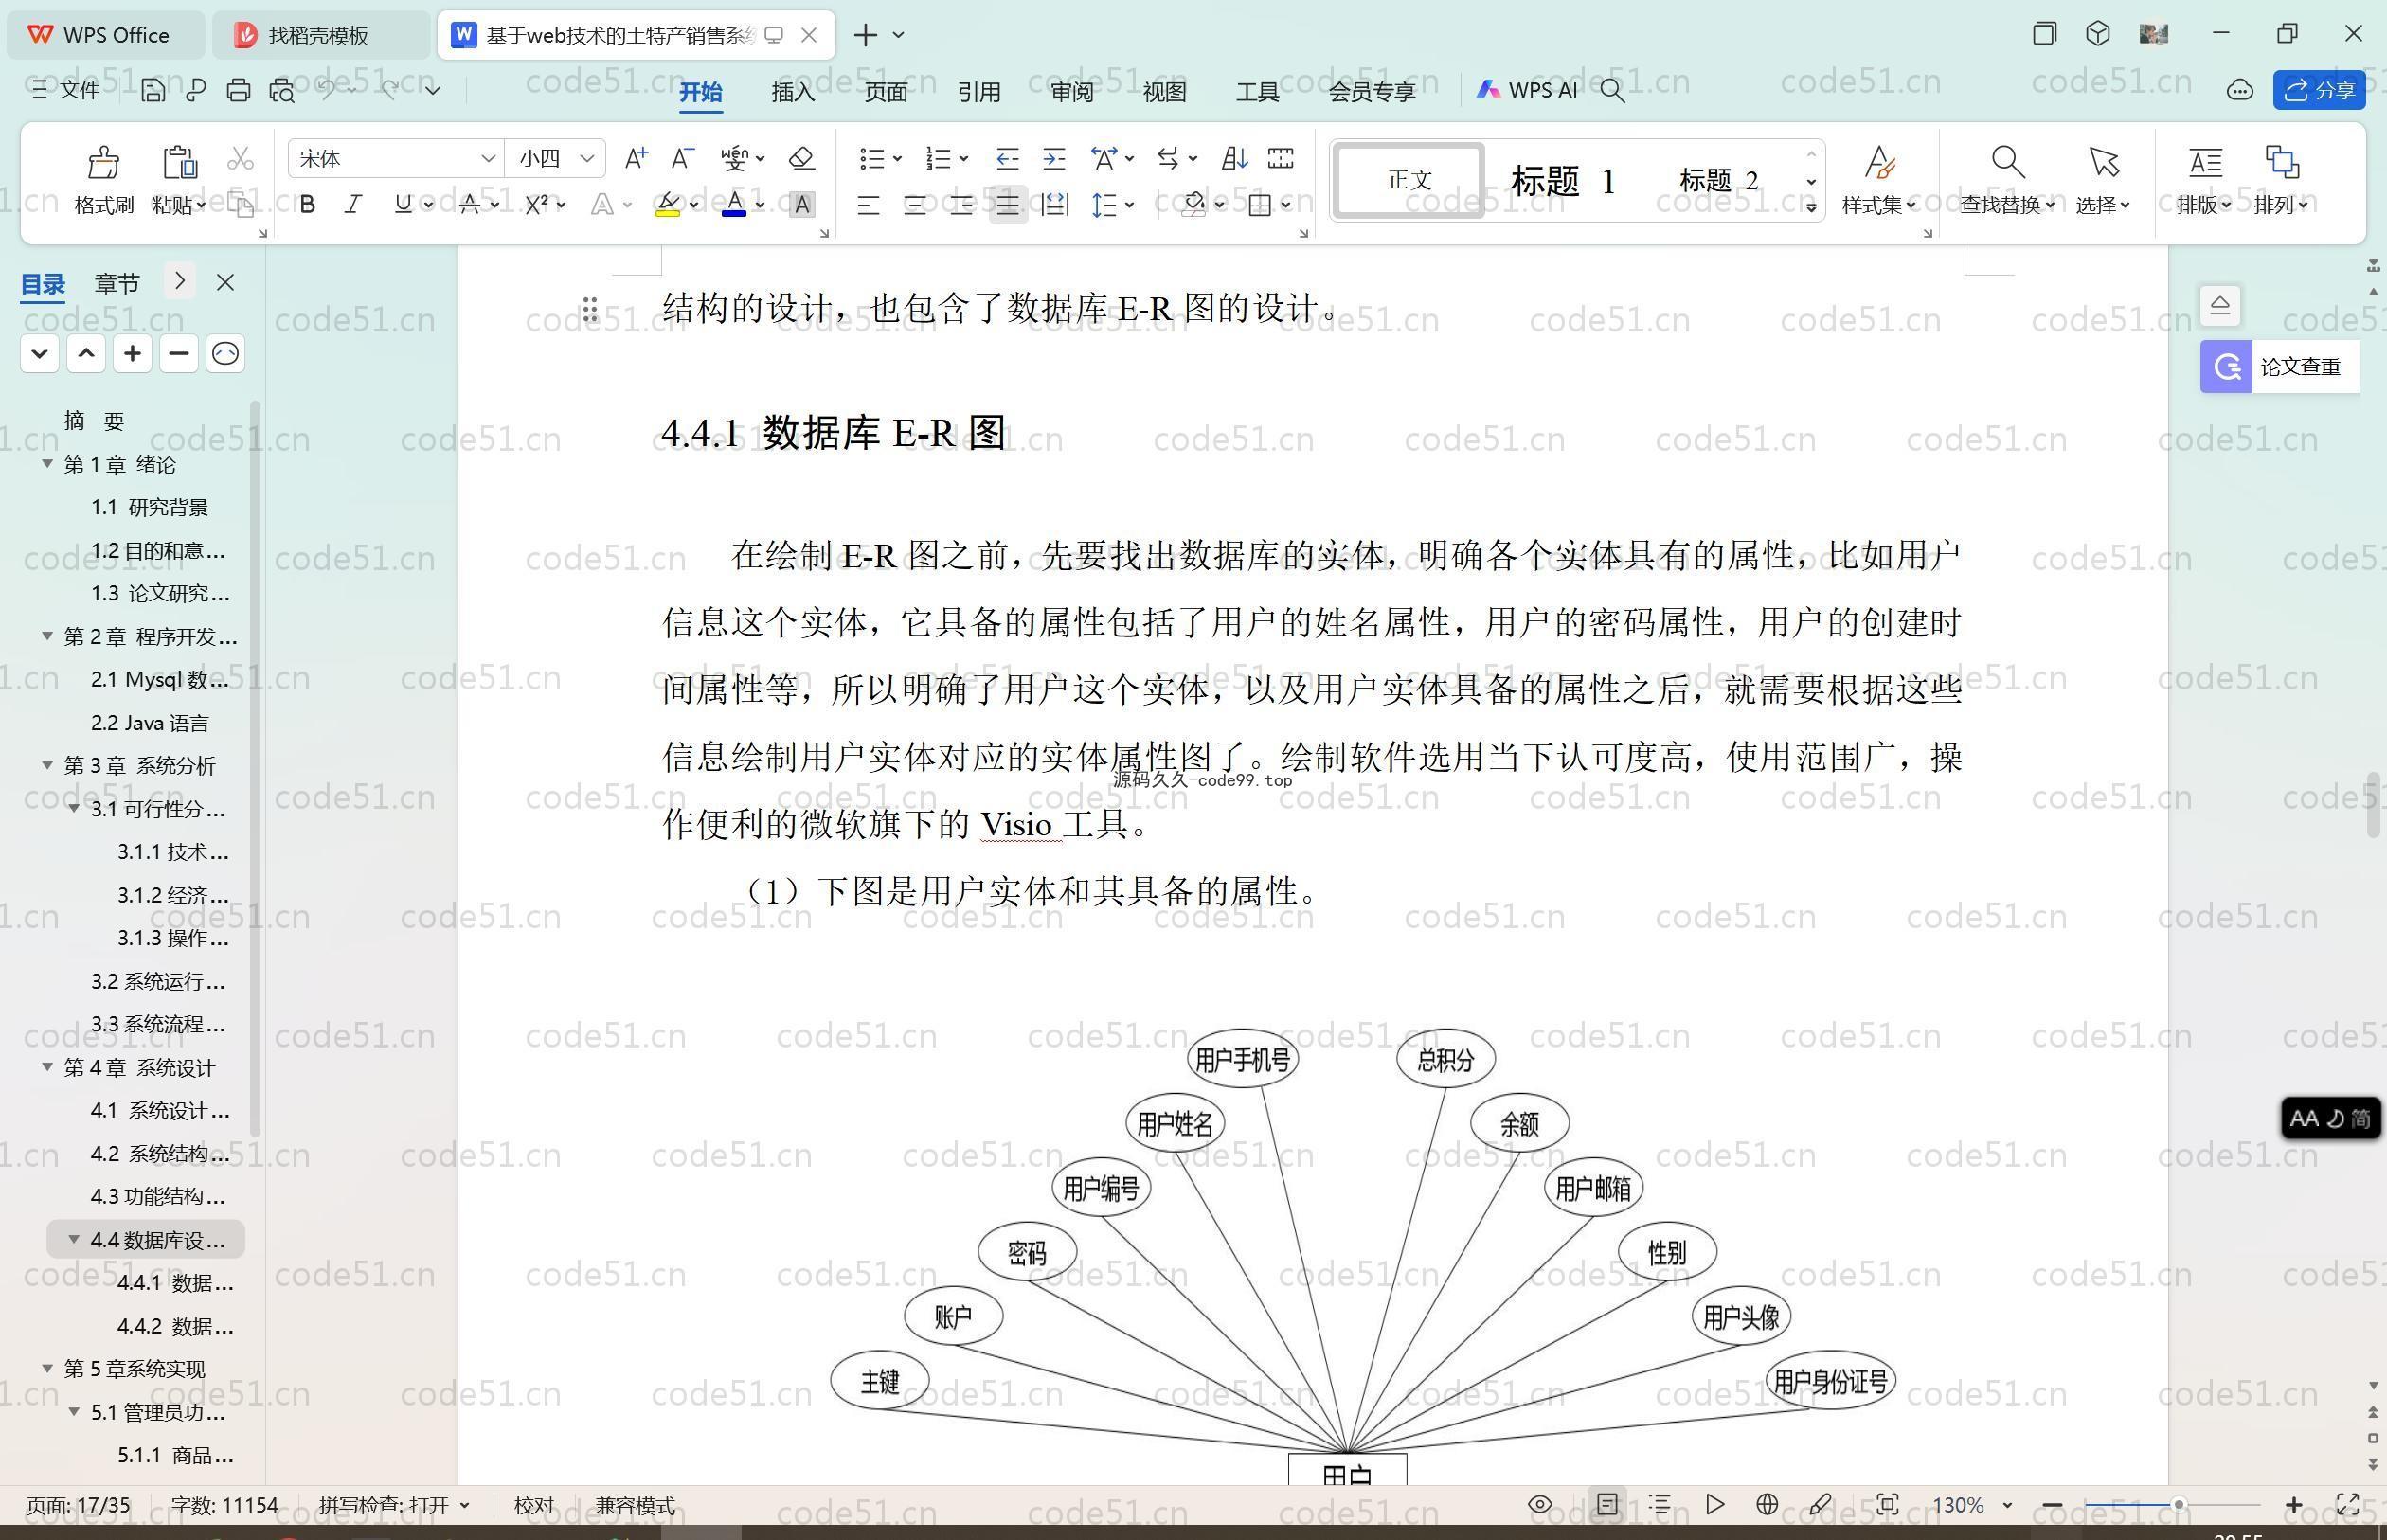Collapse the 4.4 数据库设计 tree node

[x=74, y=1239]
